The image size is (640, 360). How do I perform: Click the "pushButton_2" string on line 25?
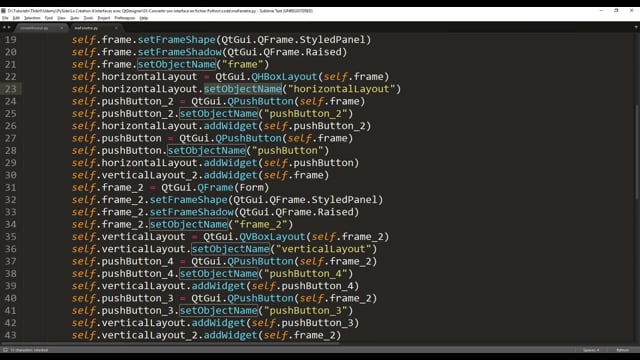(306, 113)
